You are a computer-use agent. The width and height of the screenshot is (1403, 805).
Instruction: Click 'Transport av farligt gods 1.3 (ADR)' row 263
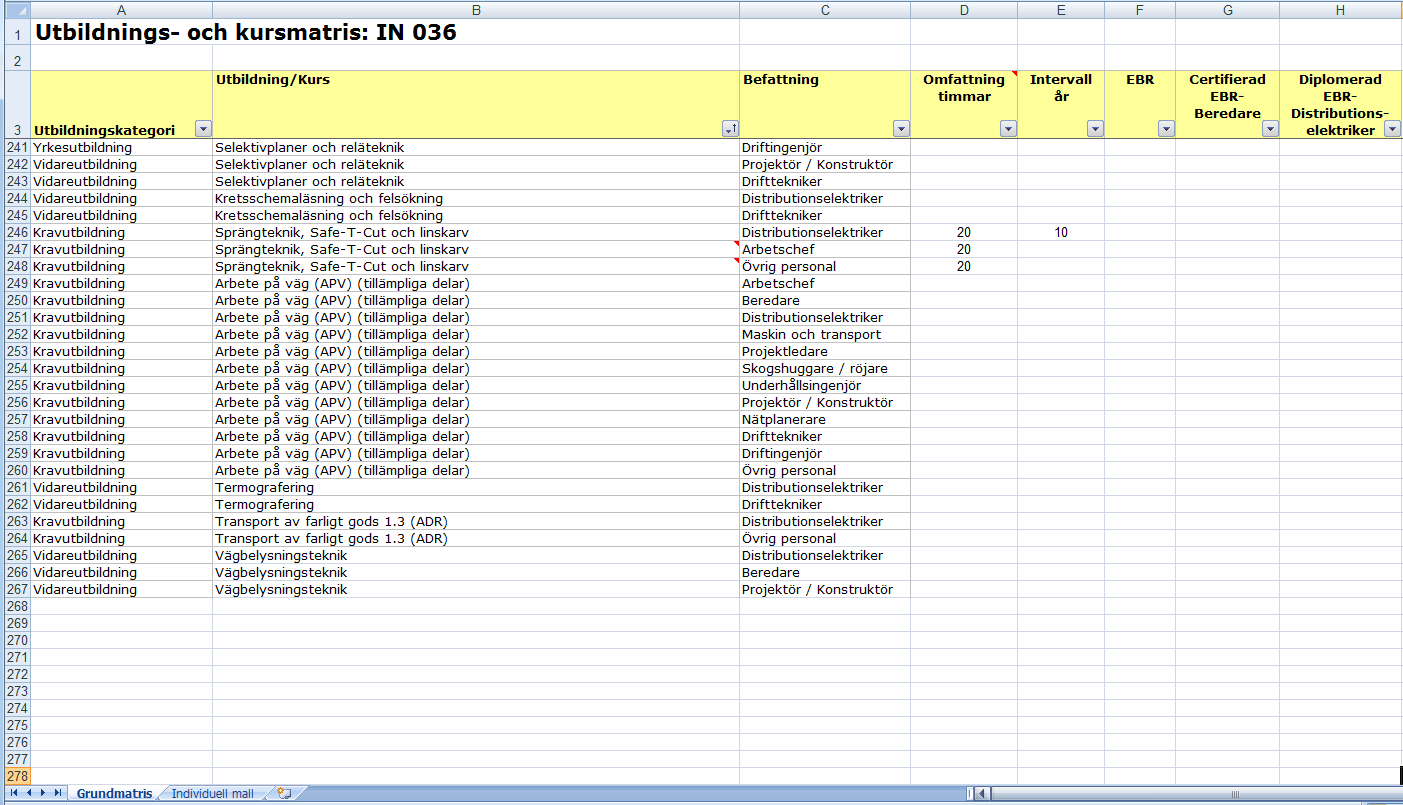coord(476,521)
